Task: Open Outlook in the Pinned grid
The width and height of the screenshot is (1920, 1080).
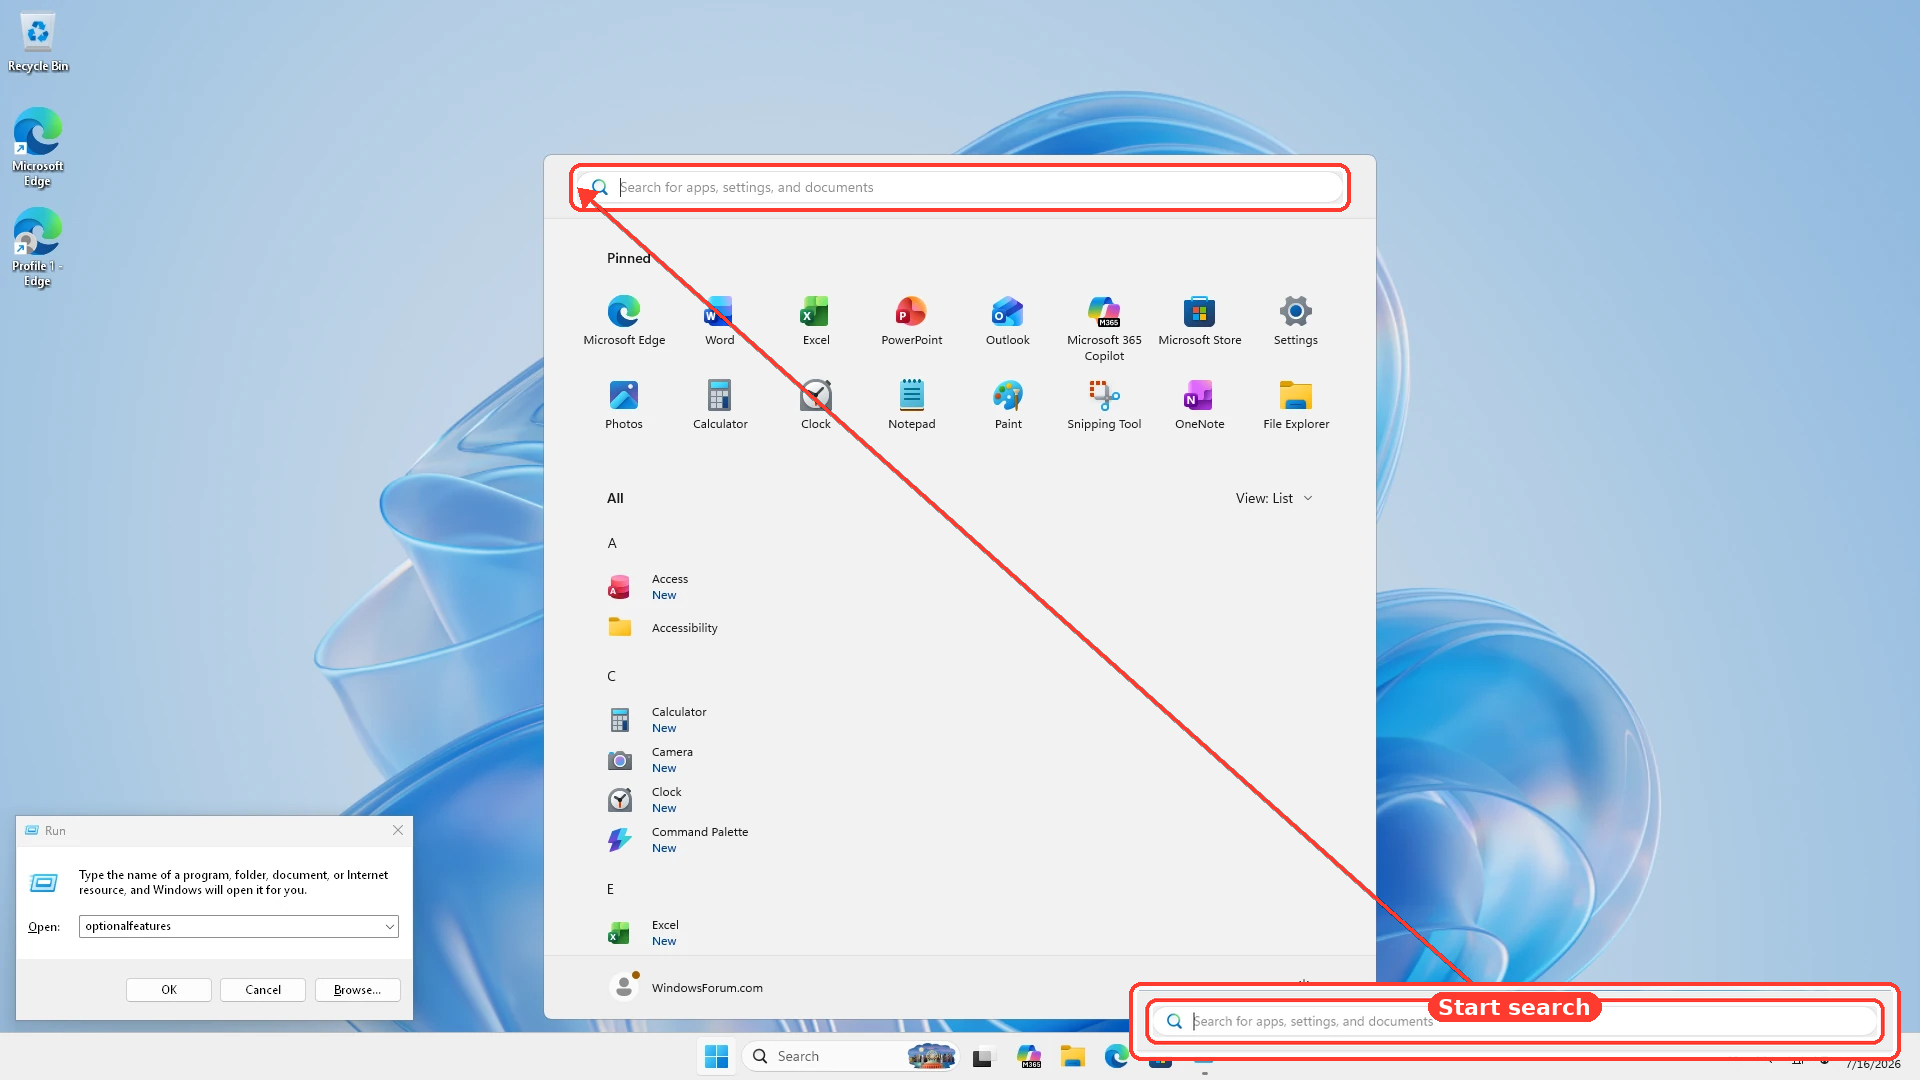Action: [1007, 321]
